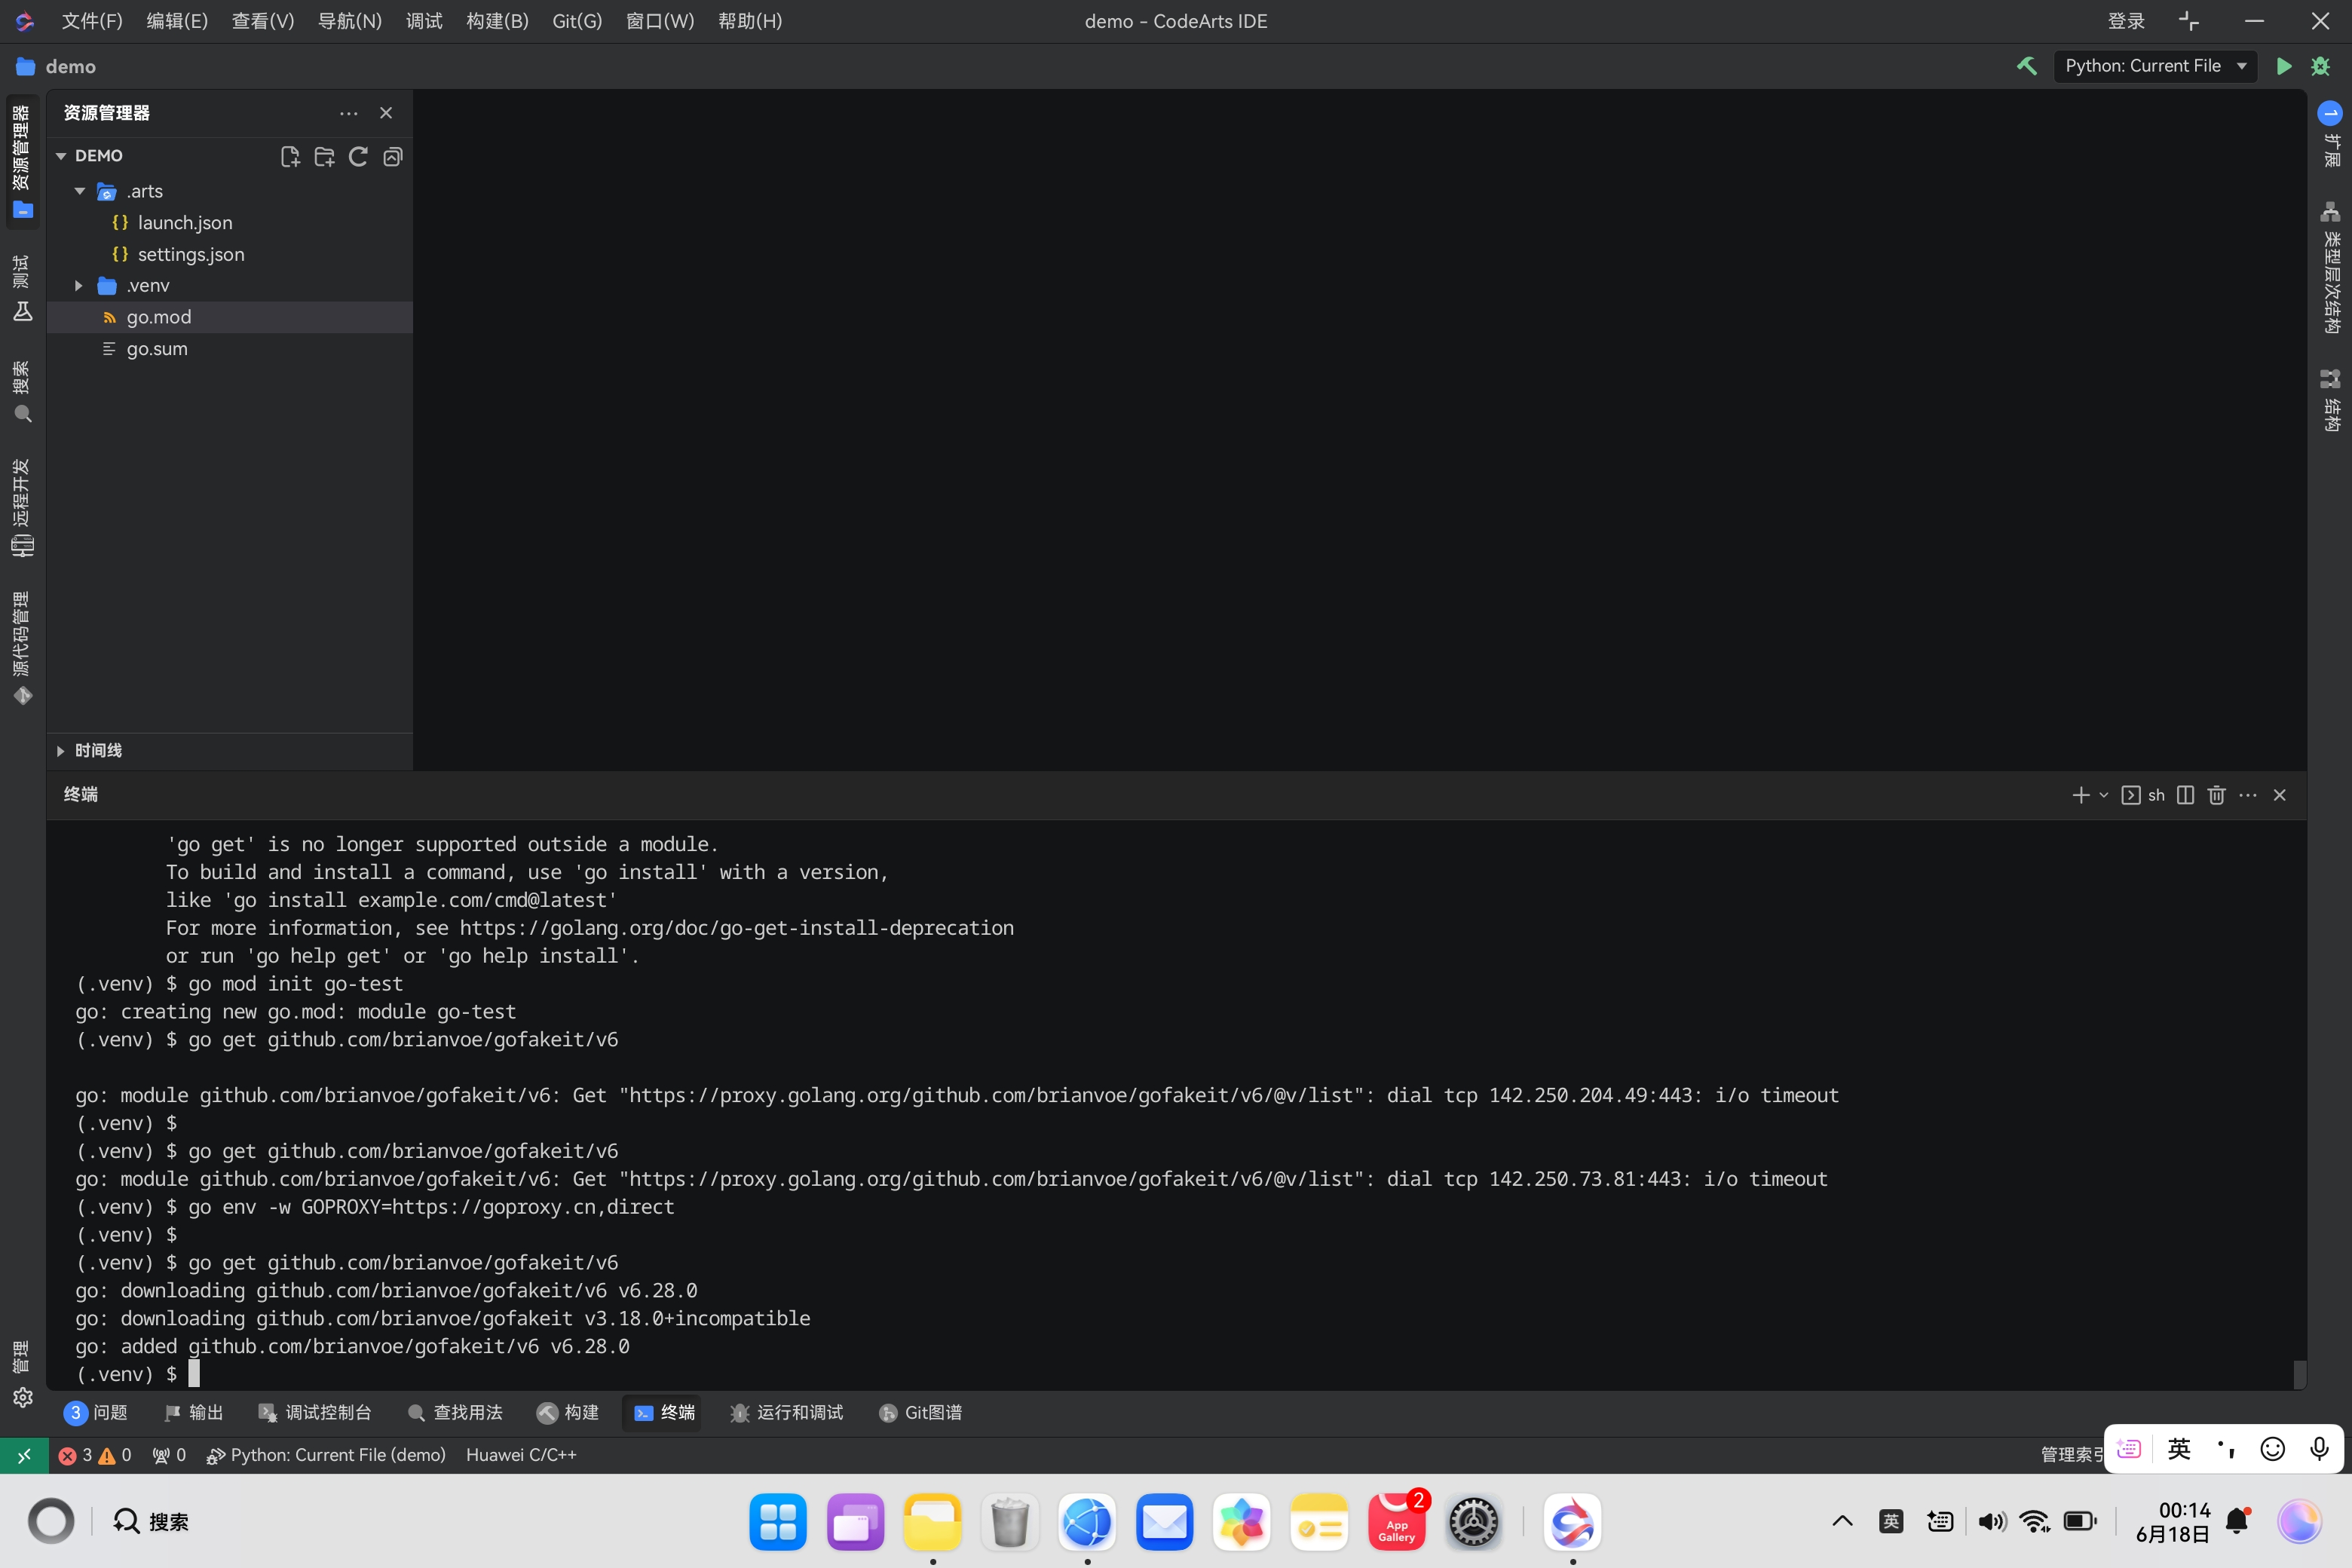The image size is (2352, 1568).
Task: Open the 类型层次结构 right sidebar panel
Action: point(2330,268)
